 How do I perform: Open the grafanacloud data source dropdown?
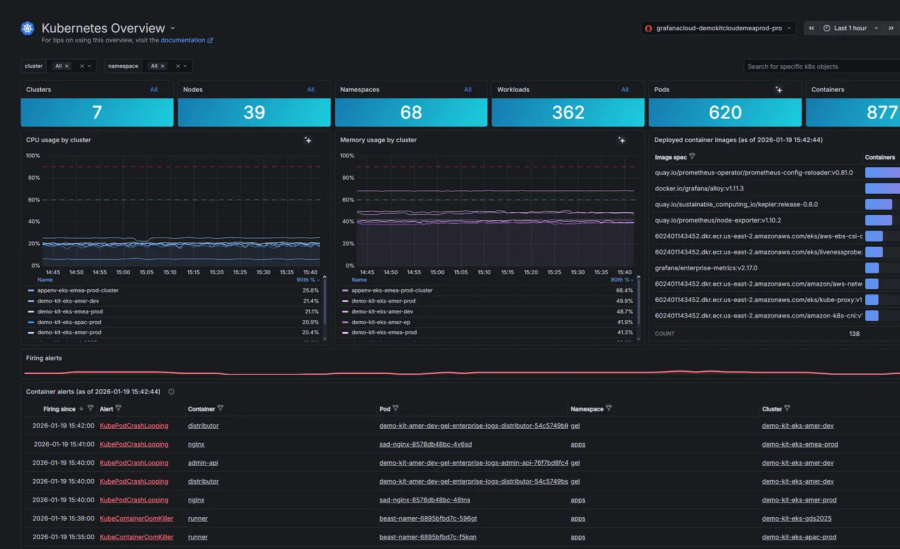tap(719, 28)
